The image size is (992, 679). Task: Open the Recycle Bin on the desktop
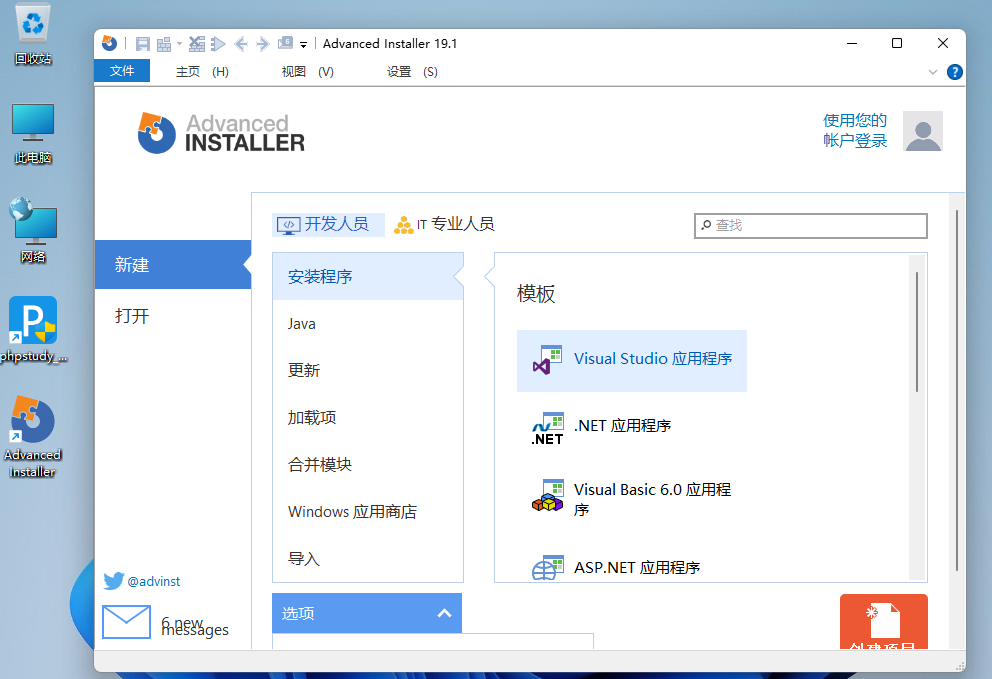pyautogui.click(x=33, y=35)
